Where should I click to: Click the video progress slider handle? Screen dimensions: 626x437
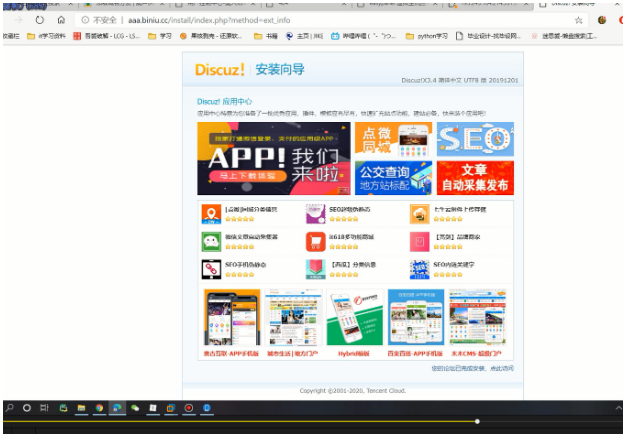coord(477,421)
